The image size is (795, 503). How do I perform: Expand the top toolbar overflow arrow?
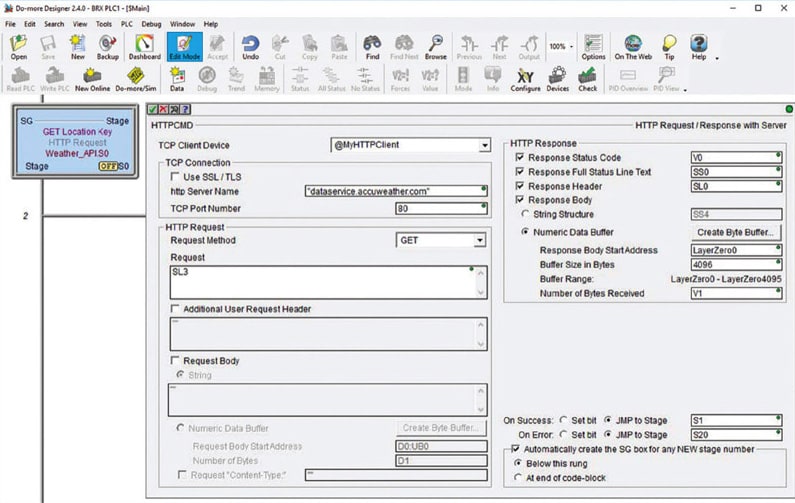(717, 58)
